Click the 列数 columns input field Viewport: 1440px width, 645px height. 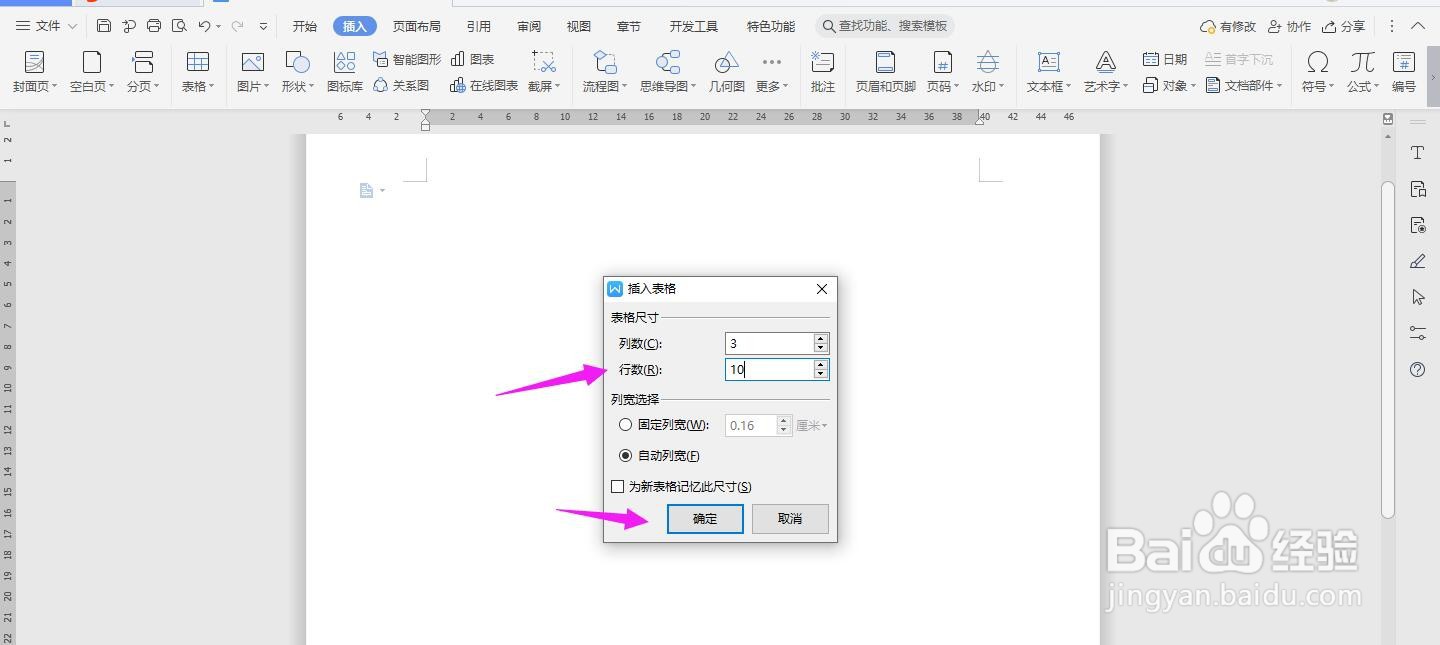click(769, 343)
